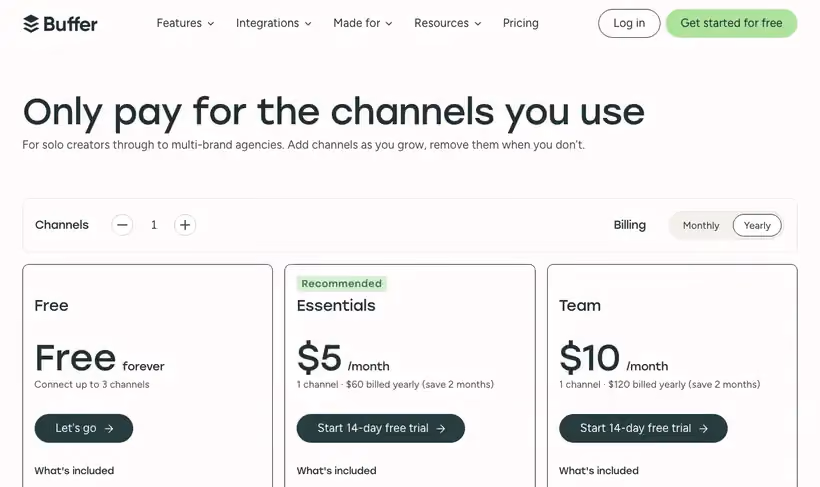Click the $5 /month price
820x487 pixels.
pyautogui.click(x=343, y=358)
